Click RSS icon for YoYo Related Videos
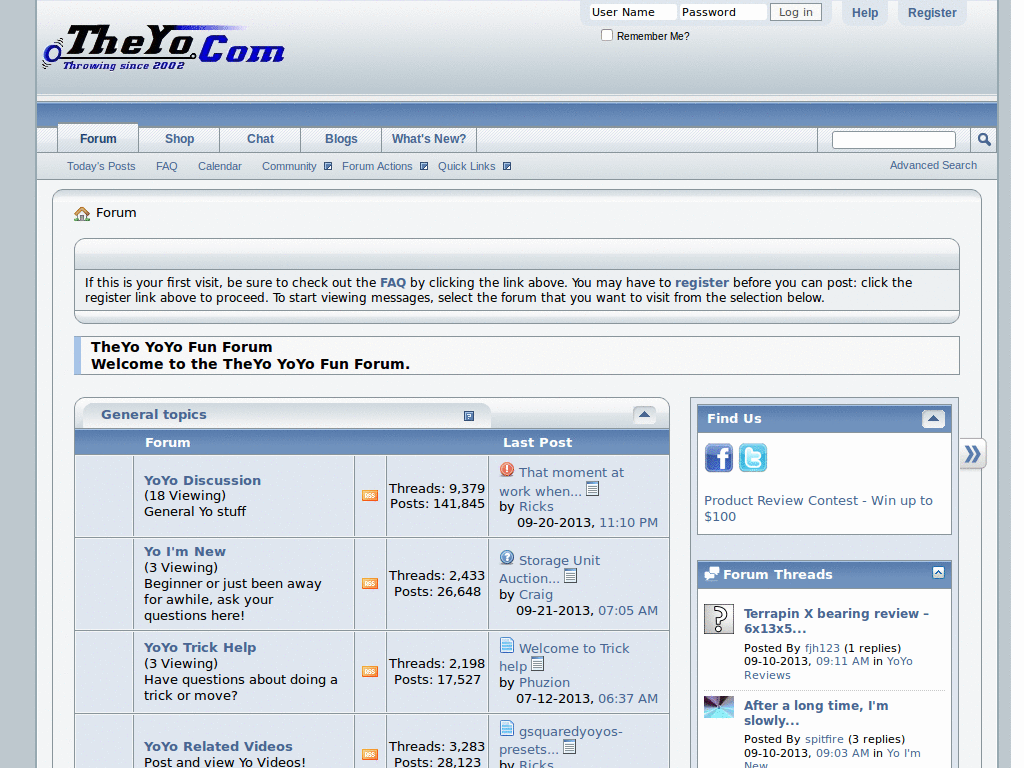The image size is (1024, 768). [370, 754]
